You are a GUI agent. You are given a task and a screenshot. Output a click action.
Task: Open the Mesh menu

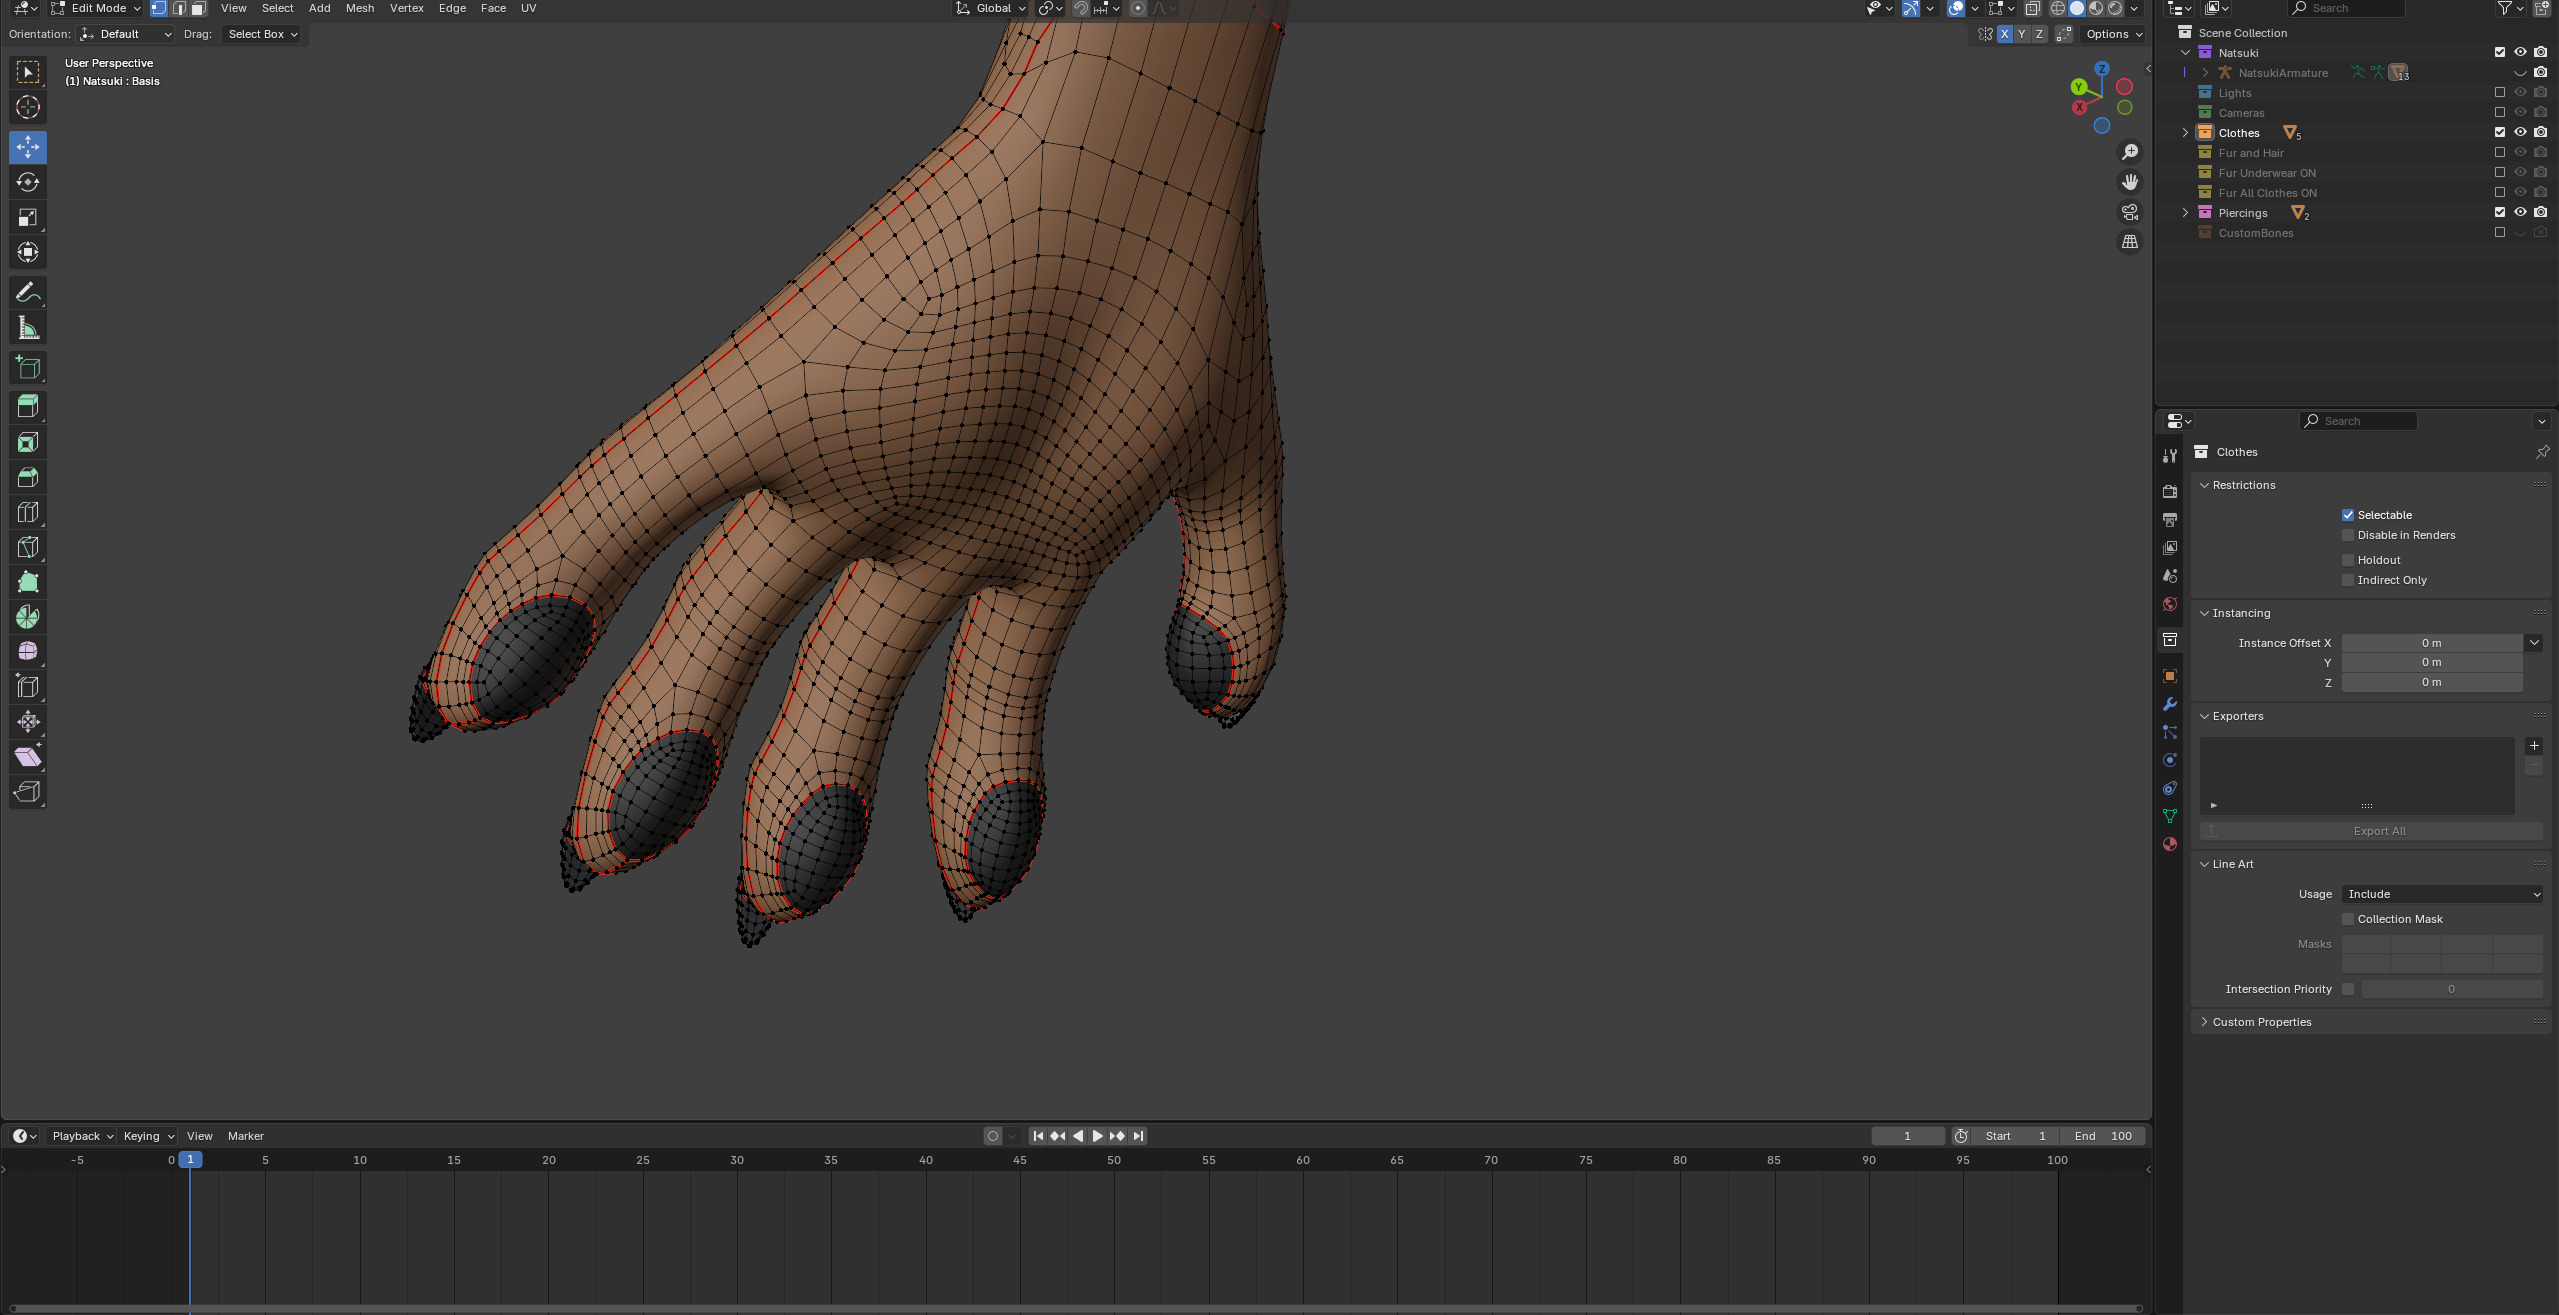tap(359, 8)
